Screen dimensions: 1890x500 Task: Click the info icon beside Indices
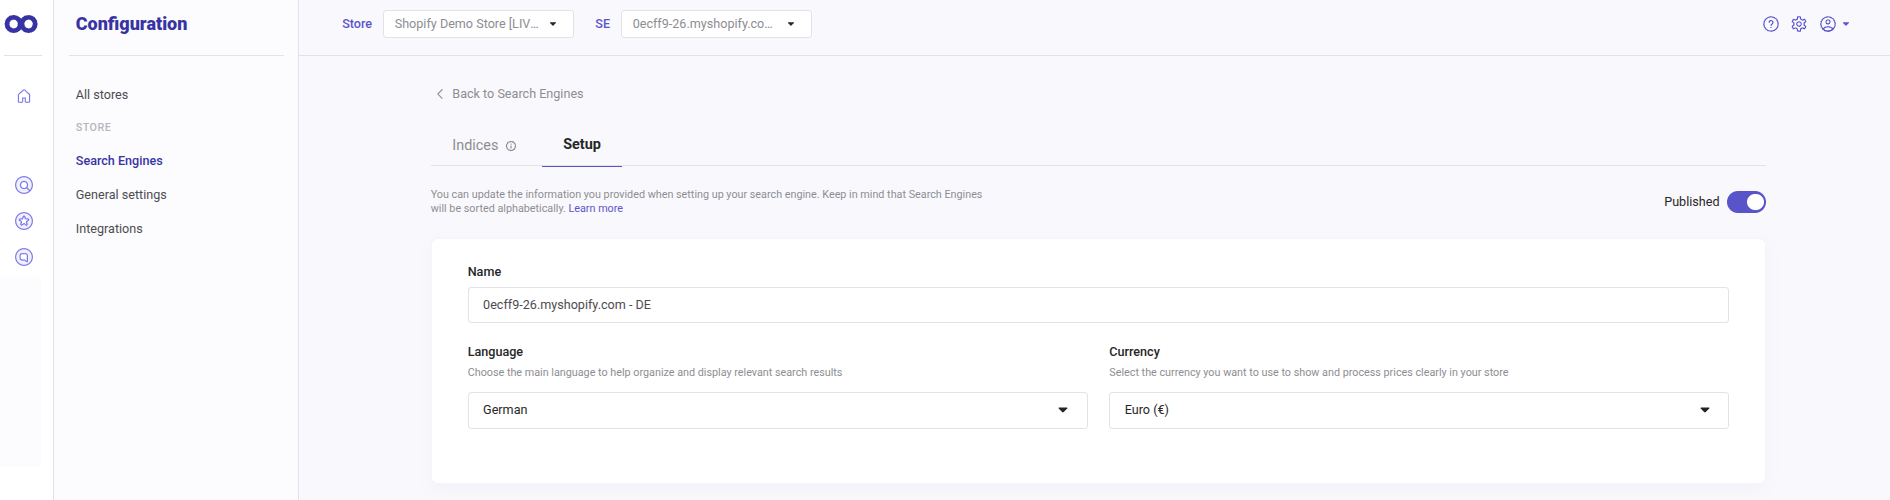pyautogui.click(x=511, y=146)
